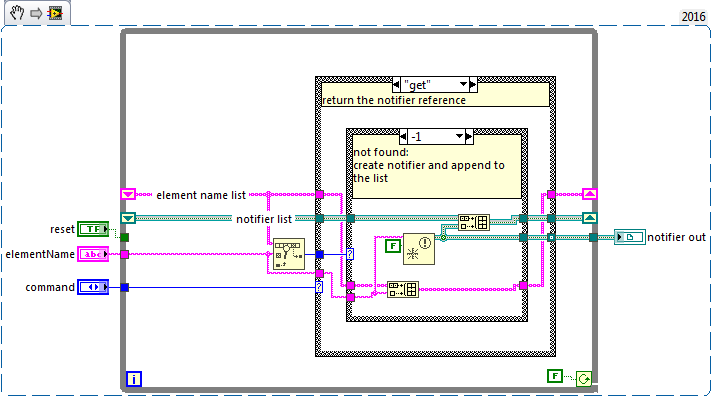Toggle the False constant near loop condition

click(x=555, y=376)
